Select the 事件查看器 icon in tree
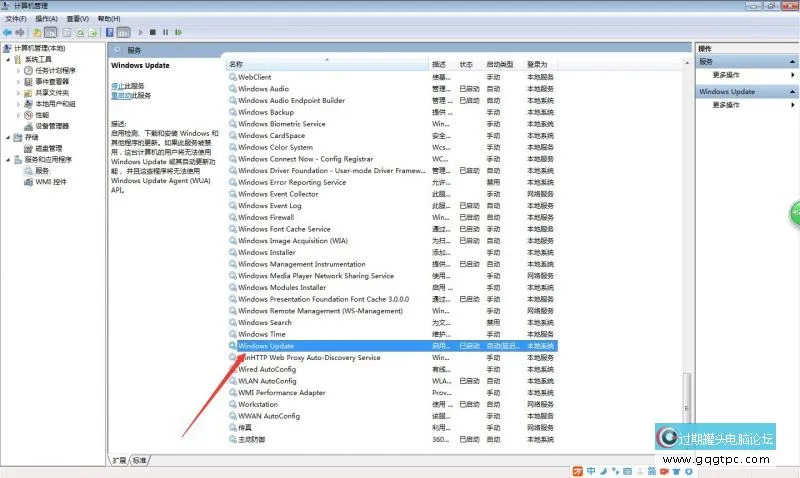This screenshot has width=800, height=478. [x=29, y=82]
